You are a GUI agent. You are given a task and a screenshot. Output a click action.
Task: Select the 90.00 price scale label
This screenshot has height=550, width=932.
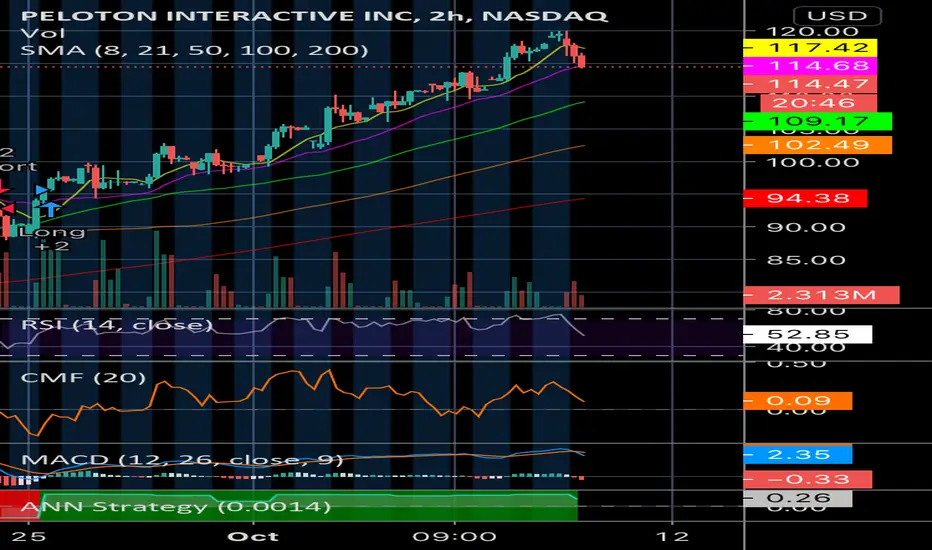(x=806, y=227)
